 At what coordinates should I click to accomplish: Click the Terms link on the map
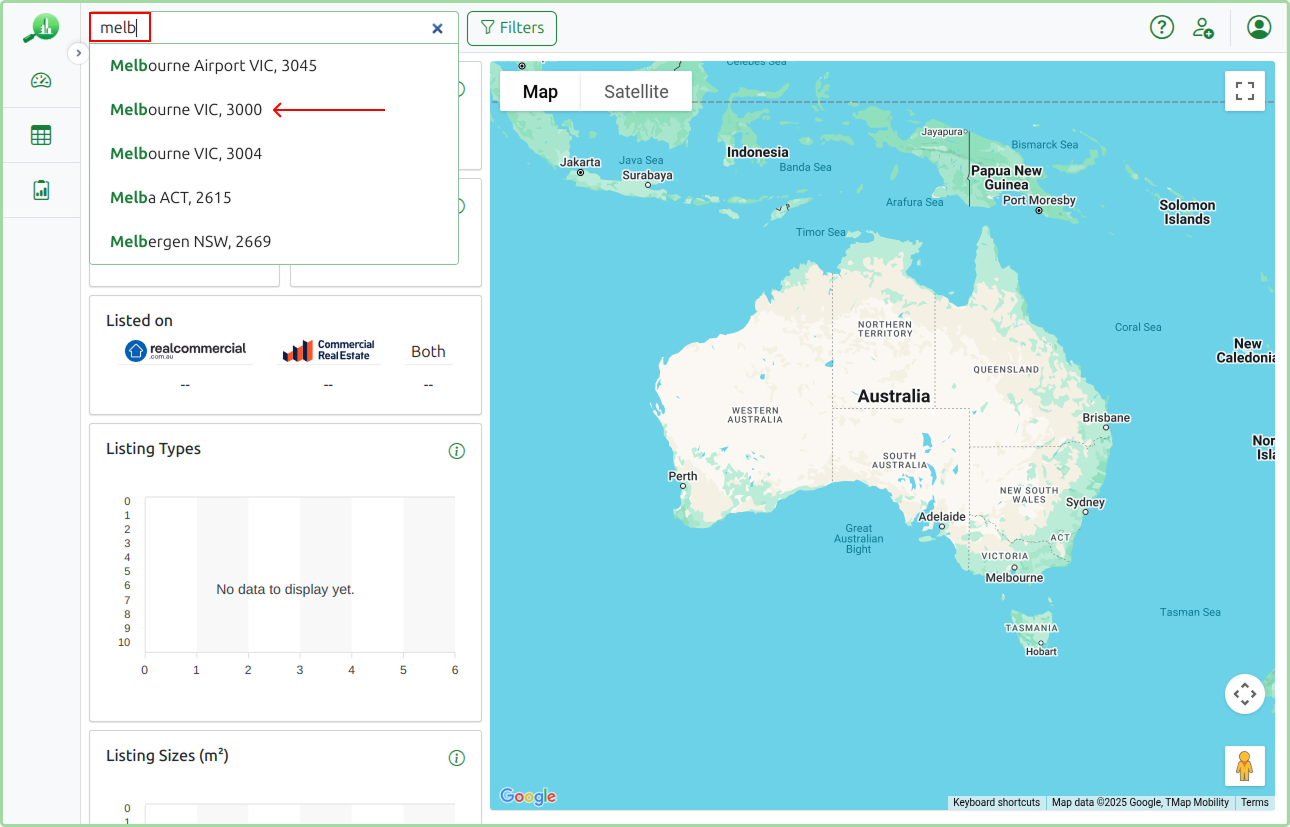pyautogui.click(x=1254, y=802)
